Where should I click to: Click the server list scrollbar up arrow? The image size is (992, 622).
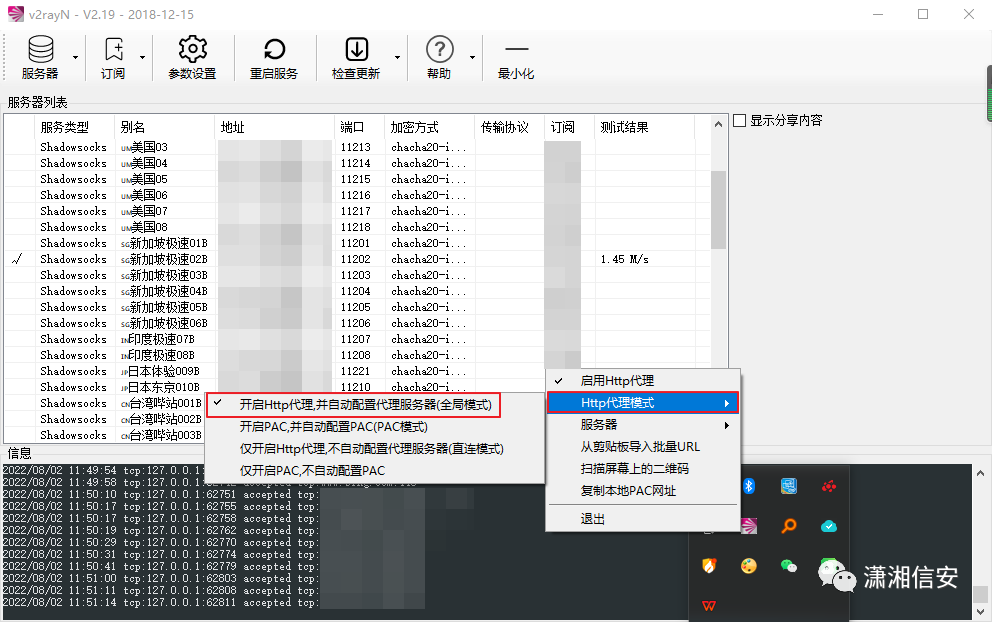719,124
